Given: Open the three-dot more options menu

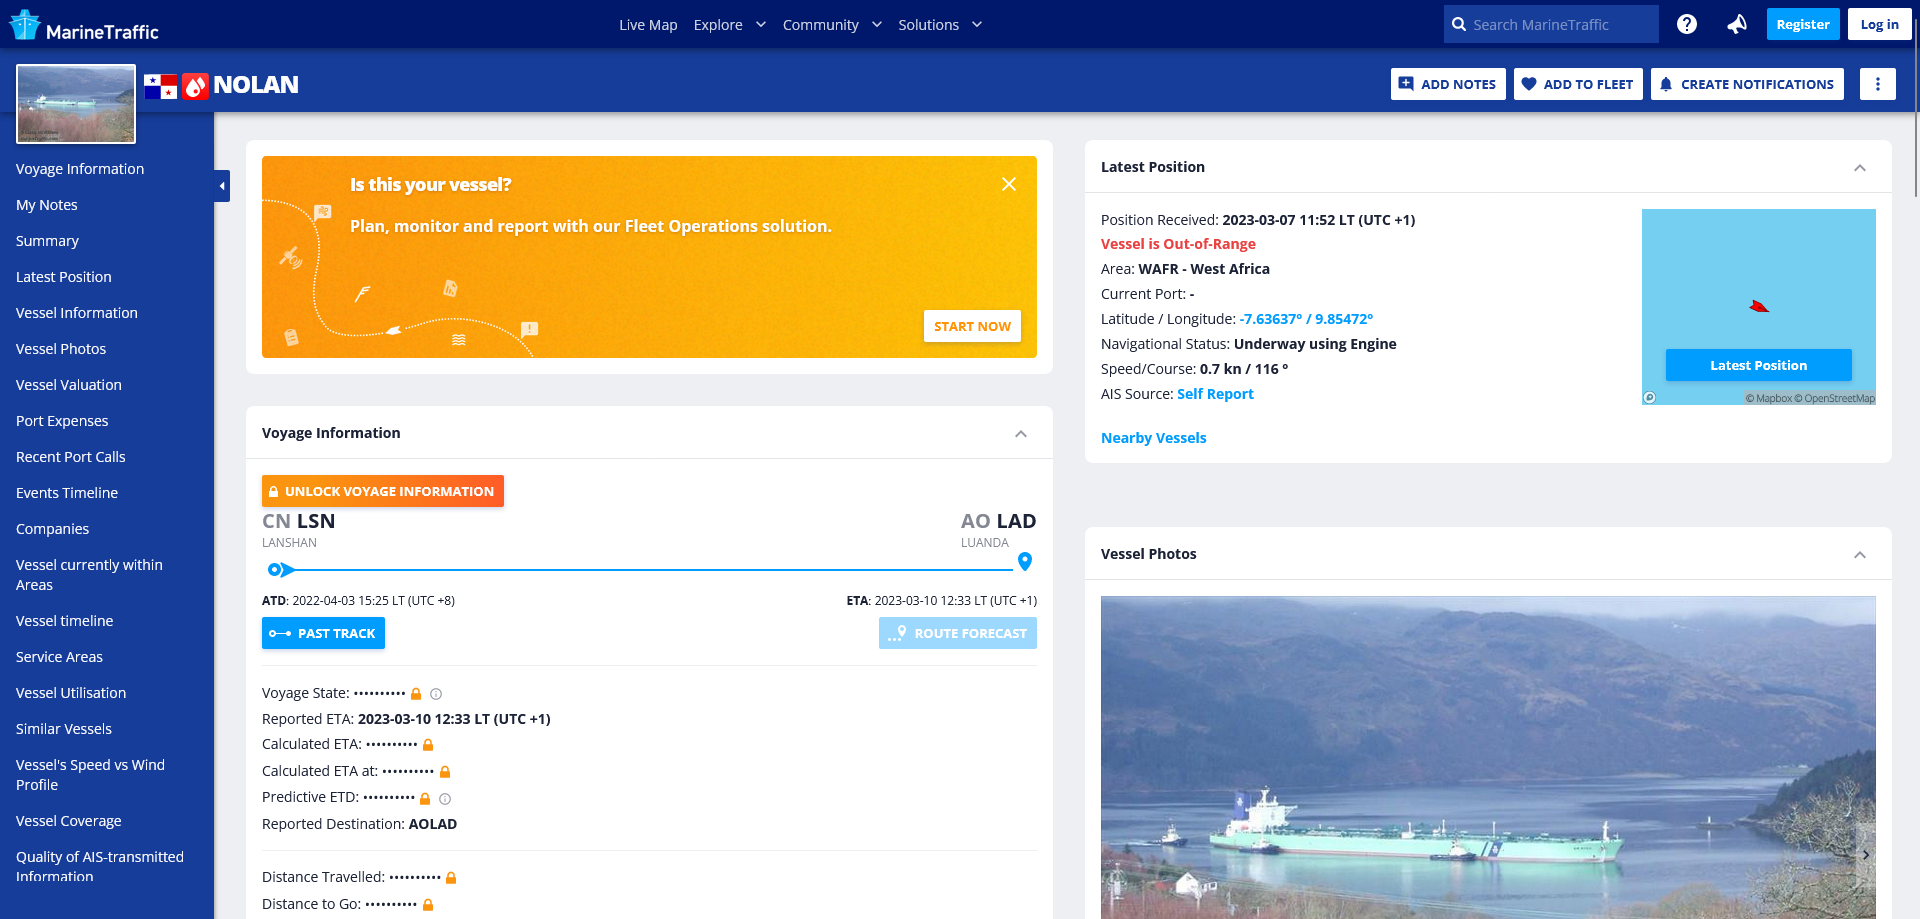Looking at the screenshot, I should tap(1877, 84).
